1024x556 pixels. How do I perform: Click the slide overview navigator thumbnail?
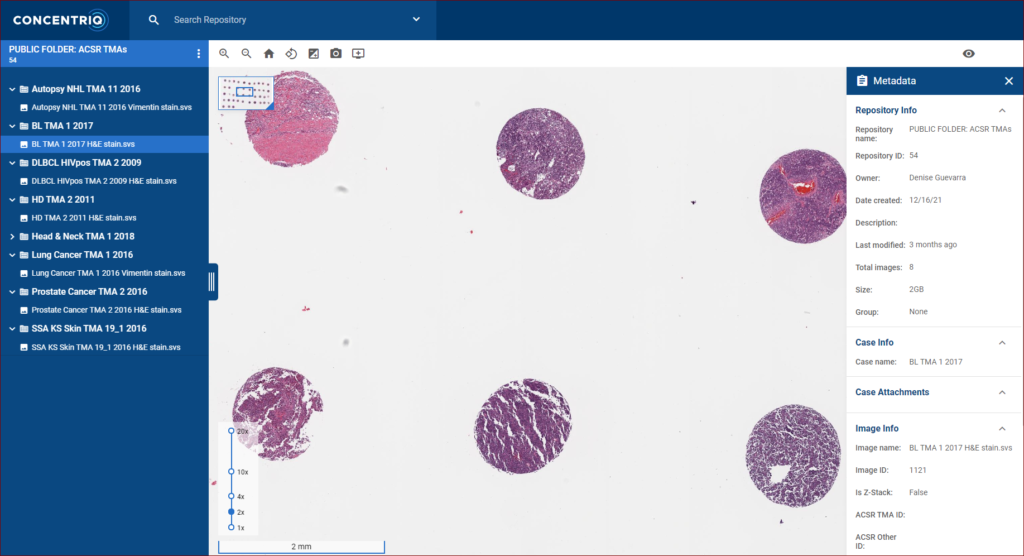point(246,93)
